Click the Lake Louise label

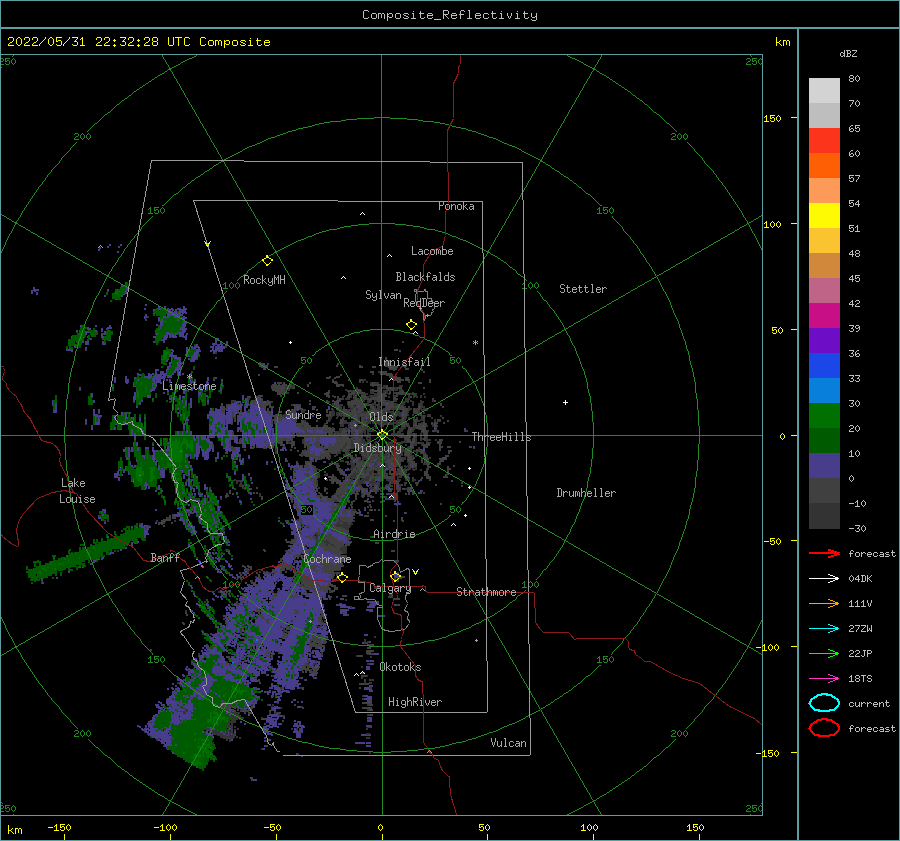tap(77, 491)
